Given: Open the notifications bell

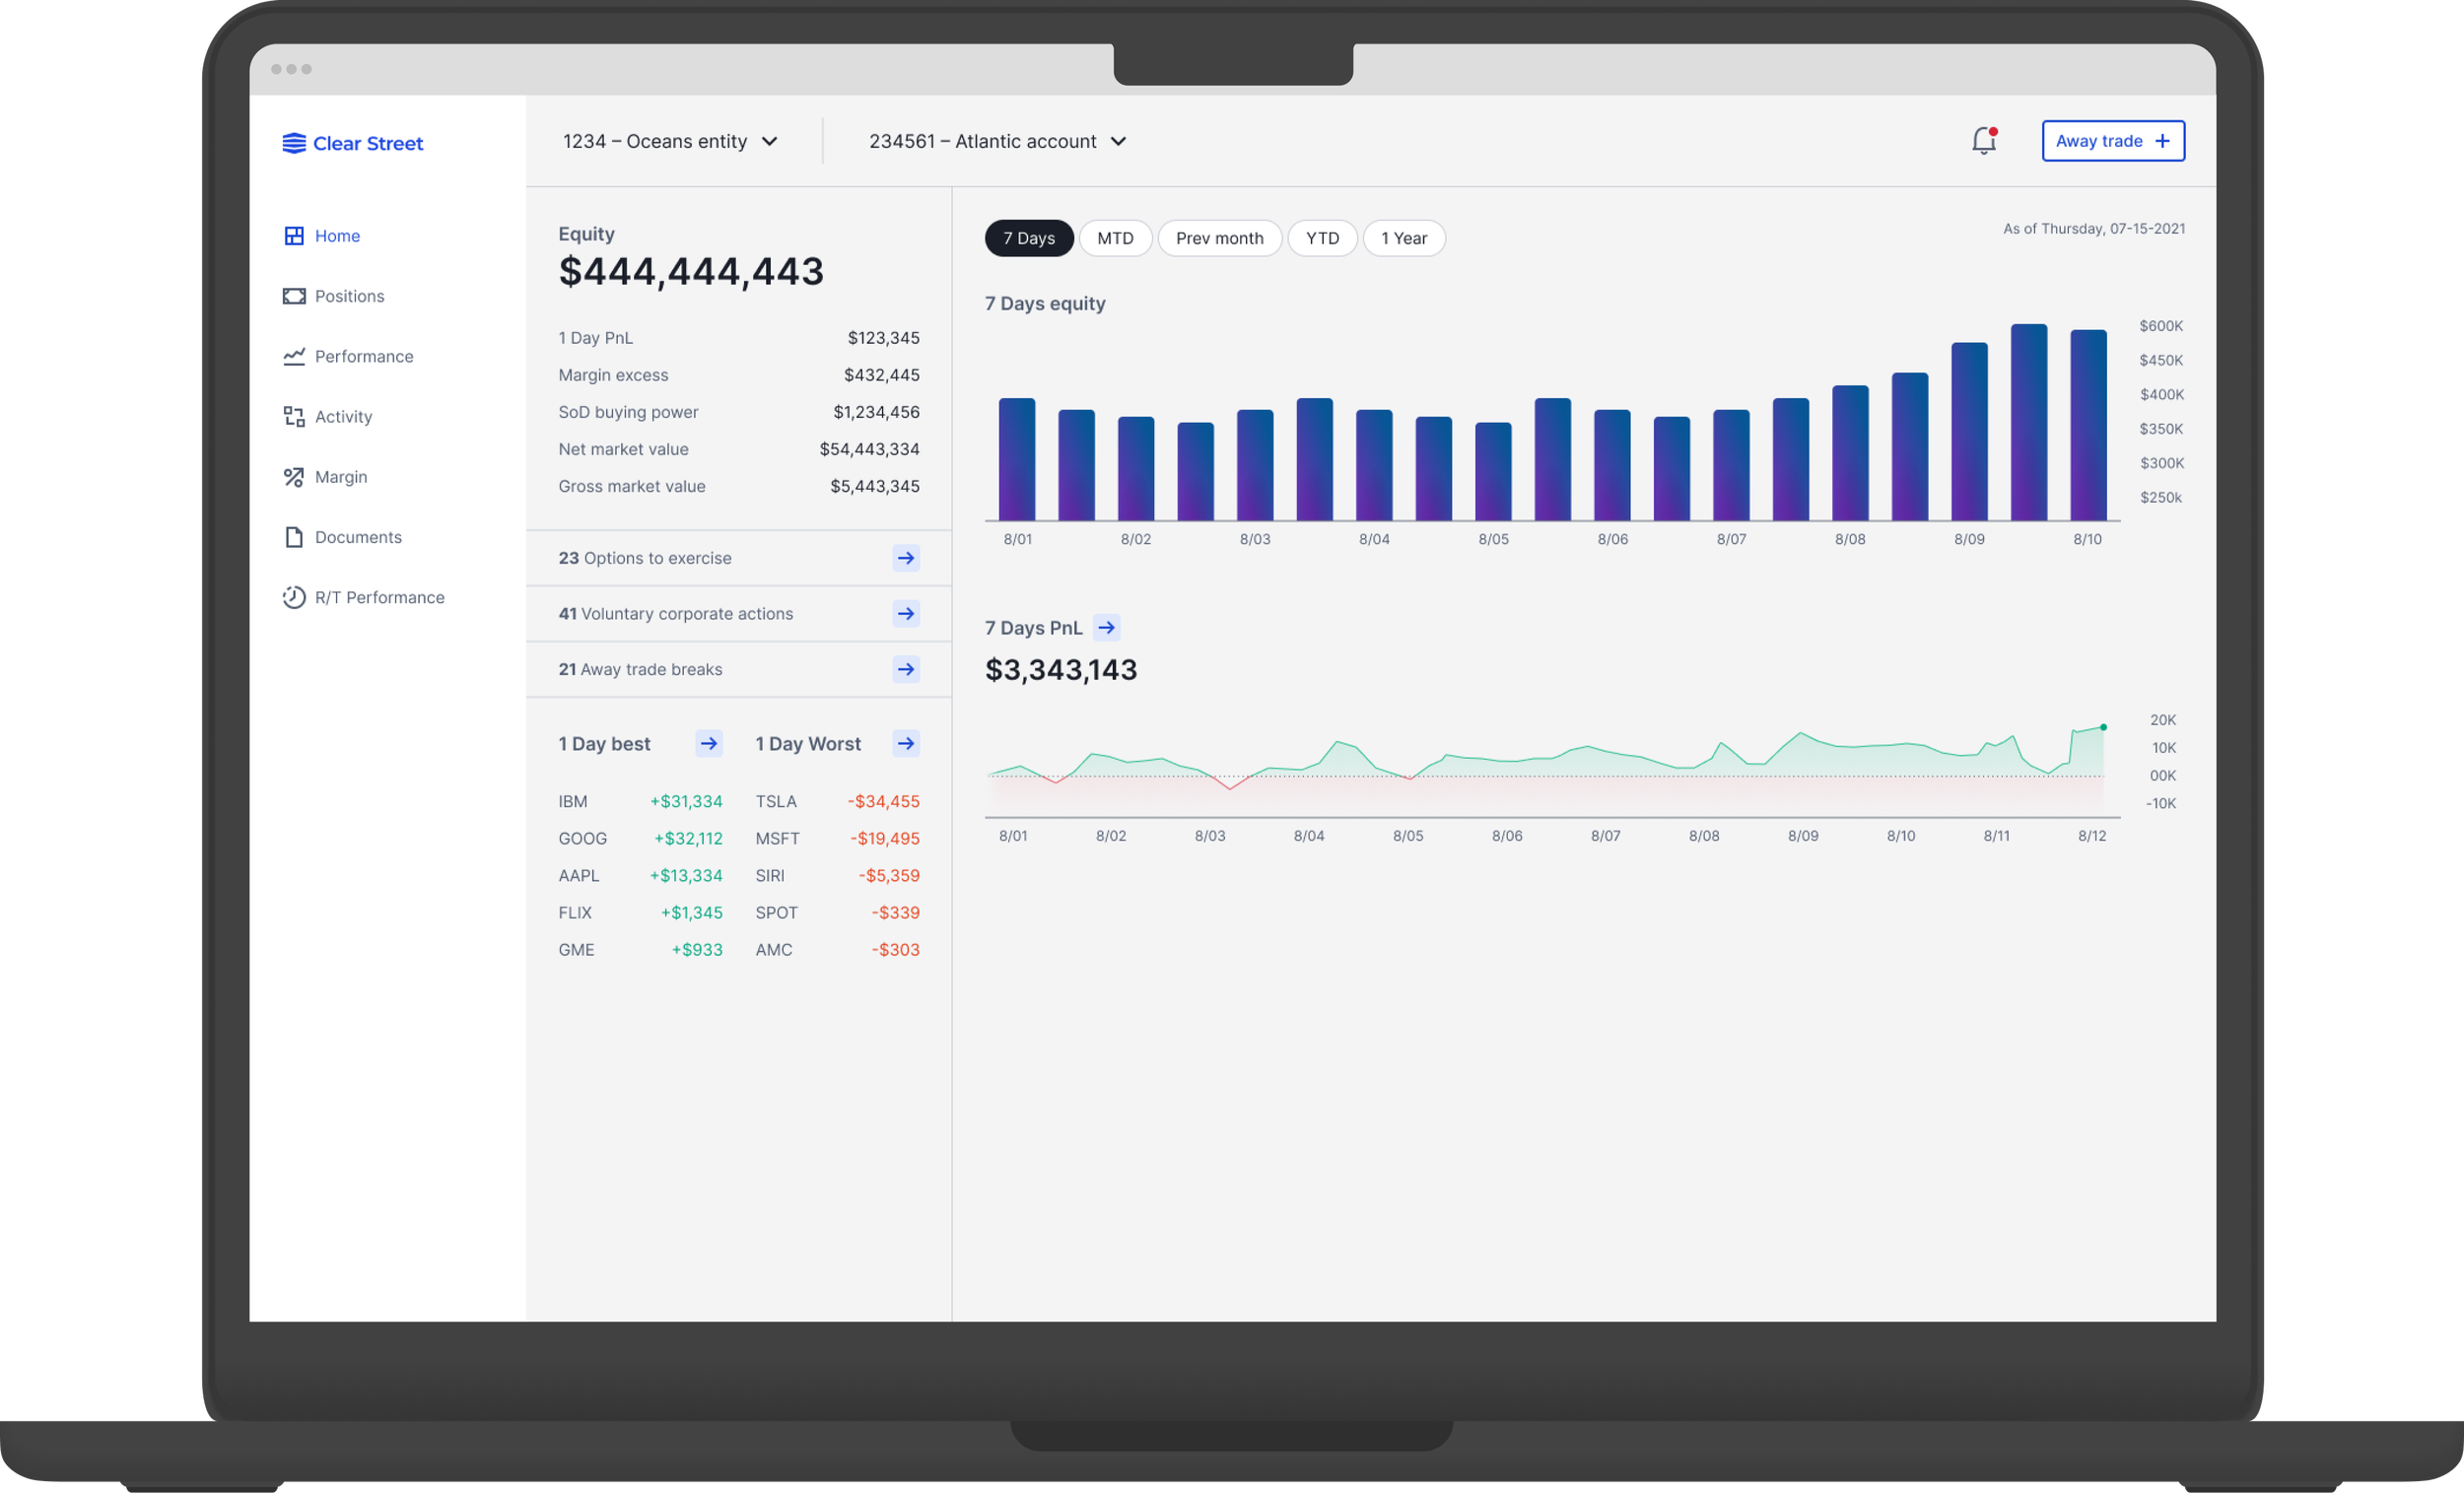Looking at the screenshot, I should coord(1983,141).
